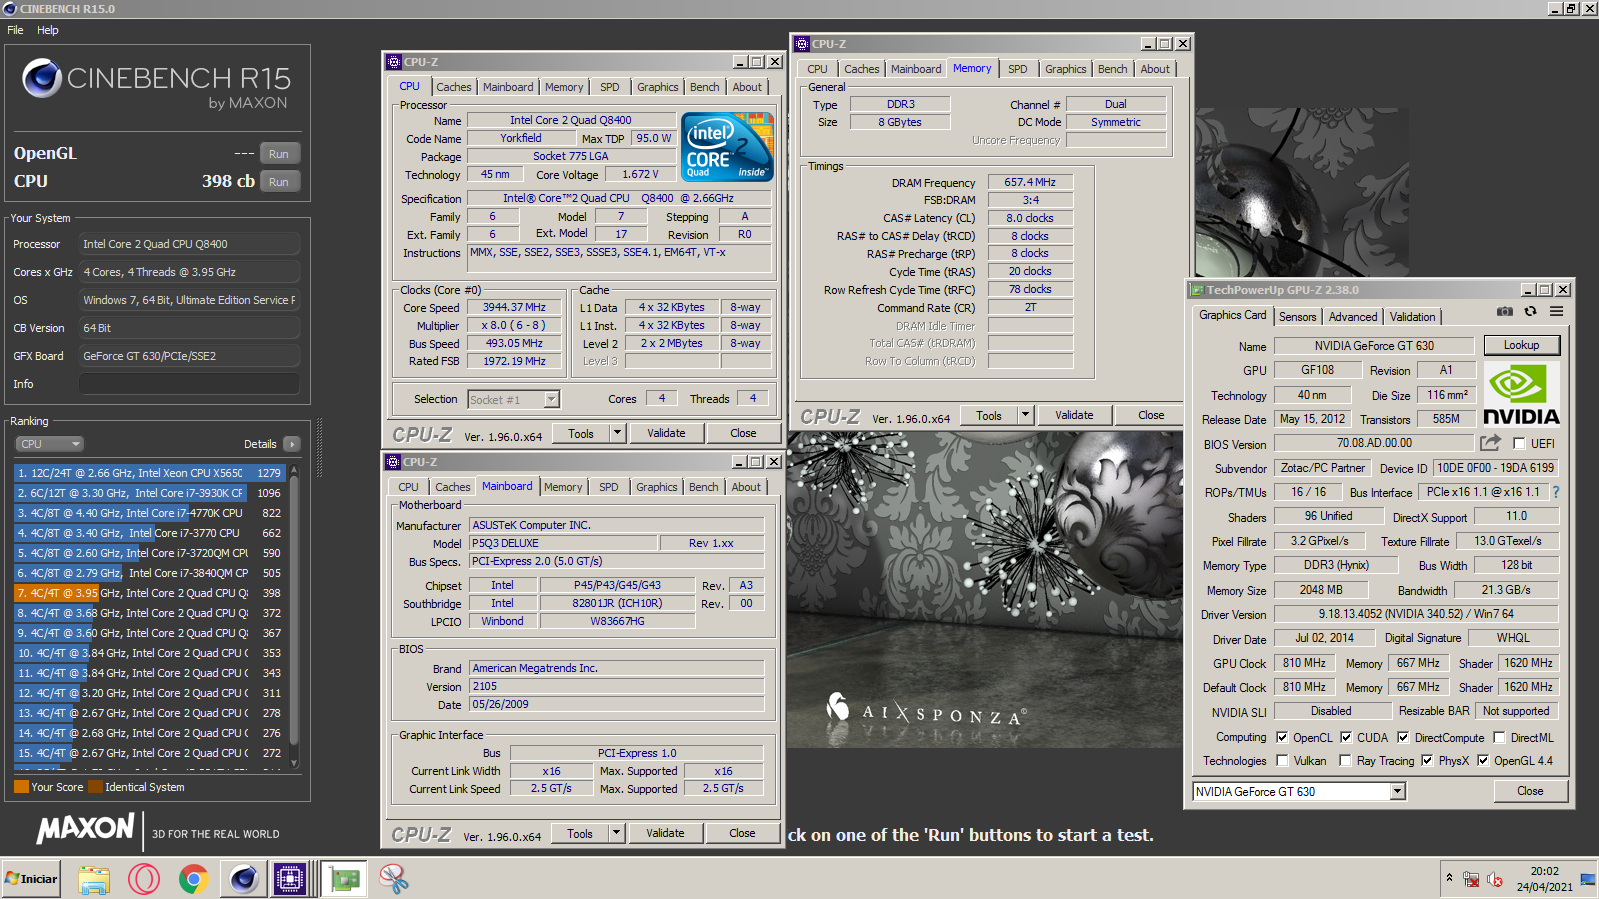Toggle UEFI checkbox in GPU-Z
The image size is (1599, 899).
1520,443
